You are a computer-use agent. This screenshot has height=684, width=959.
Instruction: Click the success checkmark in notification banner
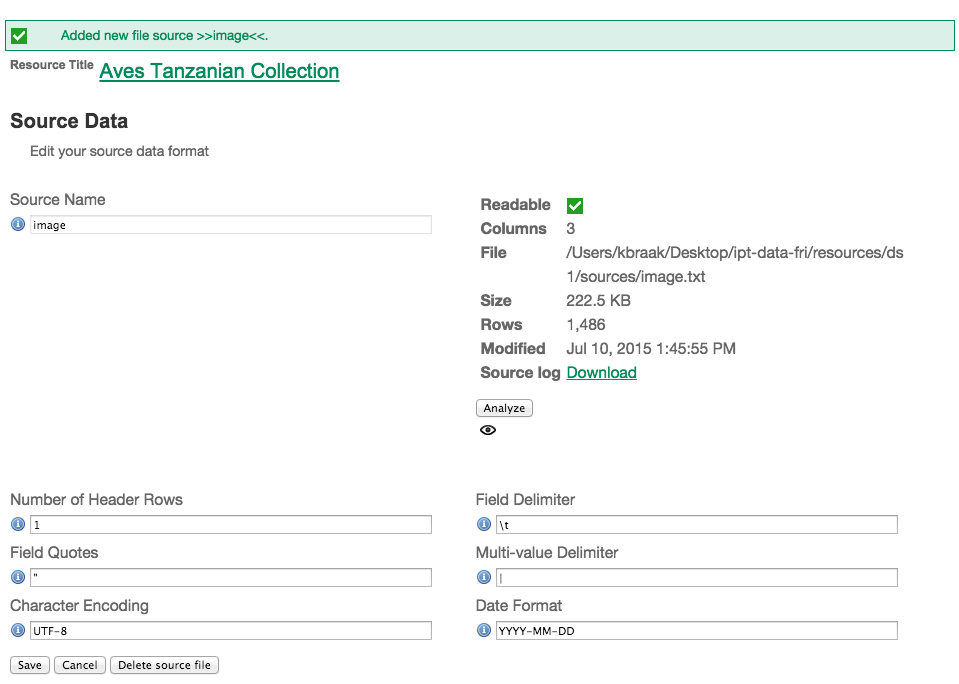19,36
